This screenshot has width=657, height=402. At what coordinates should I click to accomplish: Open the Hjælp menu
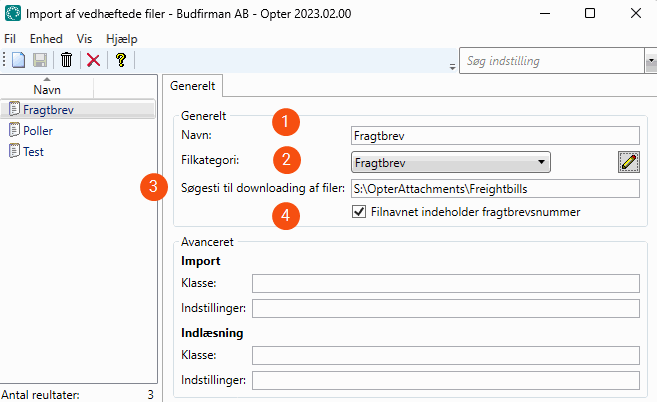coord(120,38)
